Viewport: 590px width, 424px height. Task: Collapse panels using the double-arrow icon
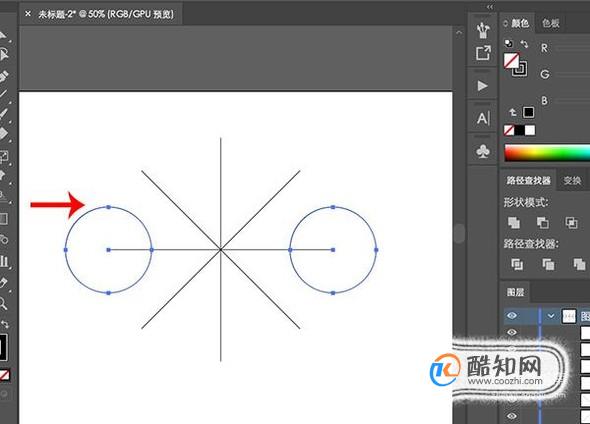click(490, 7)
